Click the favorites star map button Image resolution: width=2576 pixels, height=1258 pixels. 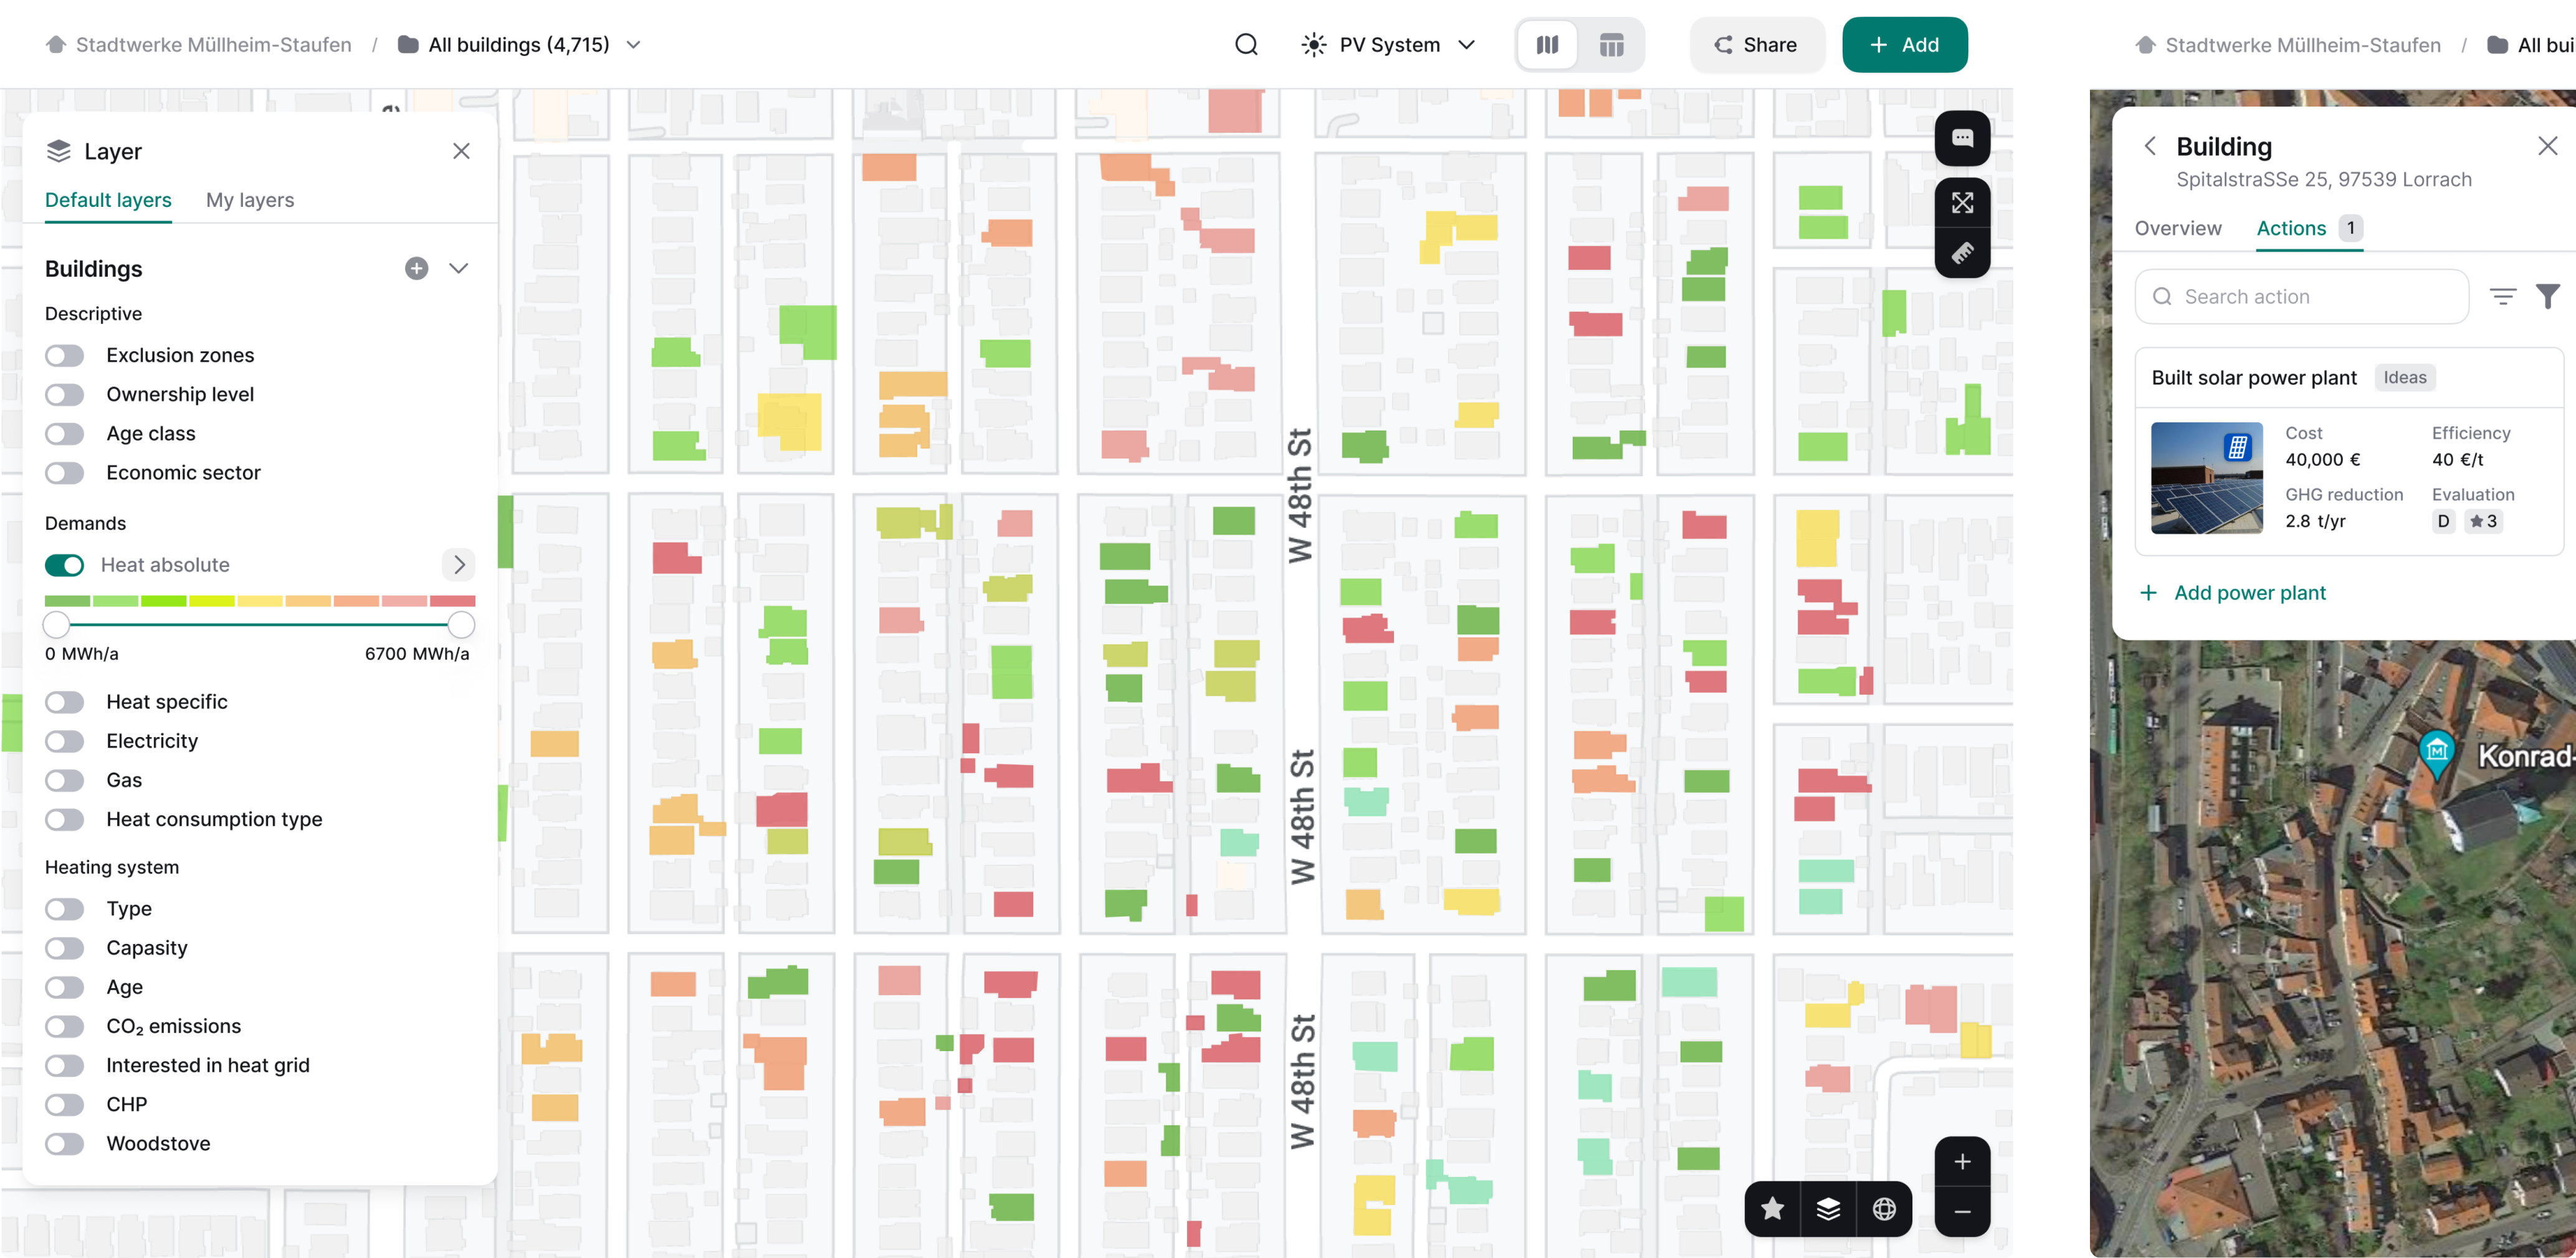(1772, 1209)
